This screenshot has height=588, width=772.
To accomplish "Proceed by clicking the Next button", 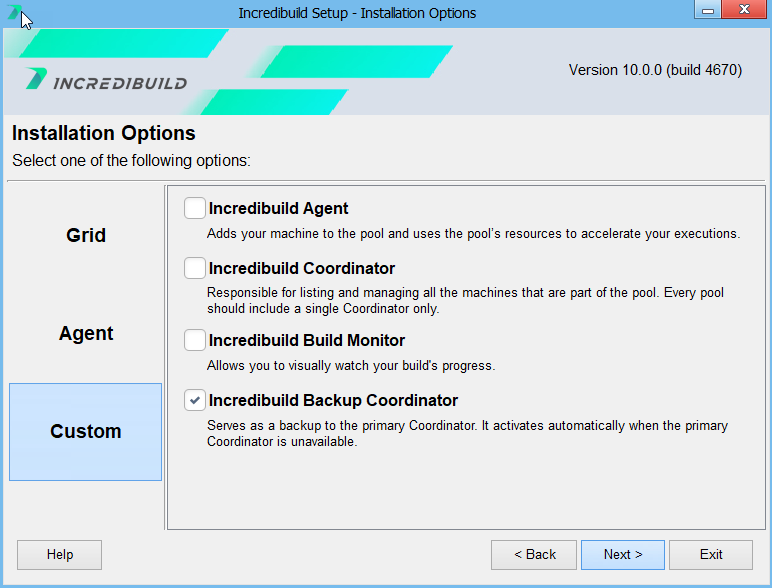I will [622, 555].
